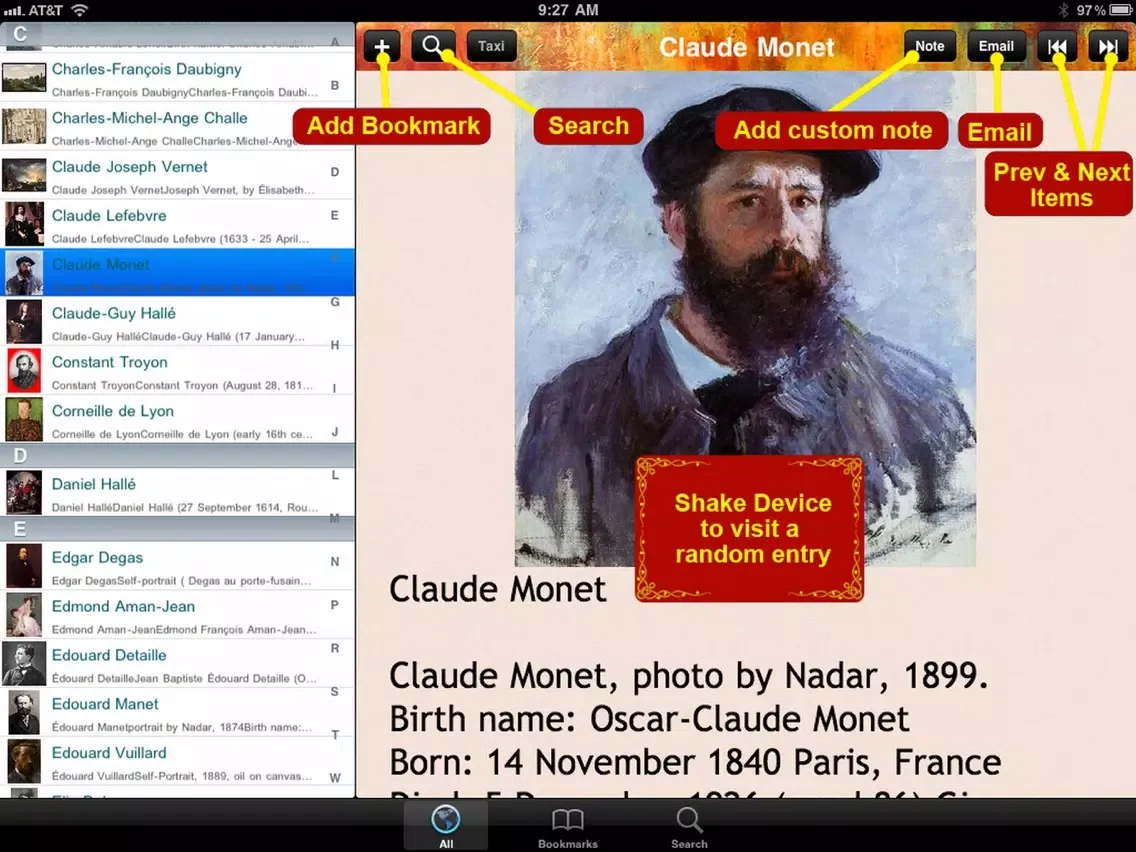The width and height of the screenshot is (1136, 852).
Task: Switch to the All tab
Action: pos(446,827)
